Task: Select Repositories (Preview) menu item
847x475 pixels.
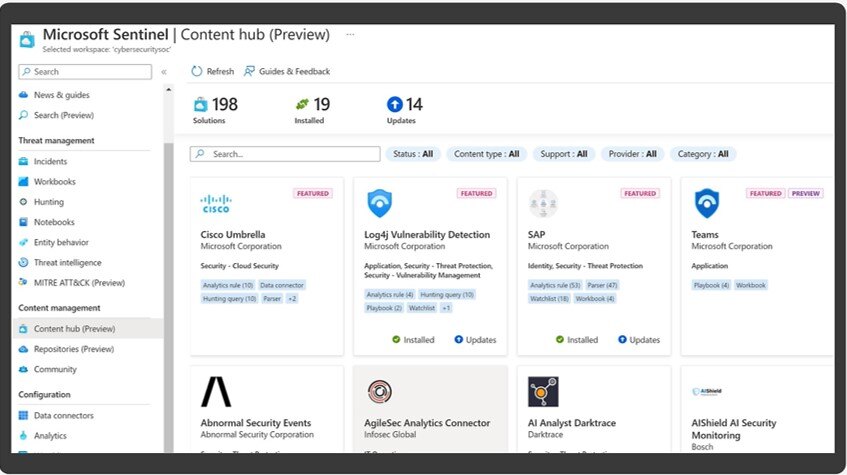Action: coord(73,349)
